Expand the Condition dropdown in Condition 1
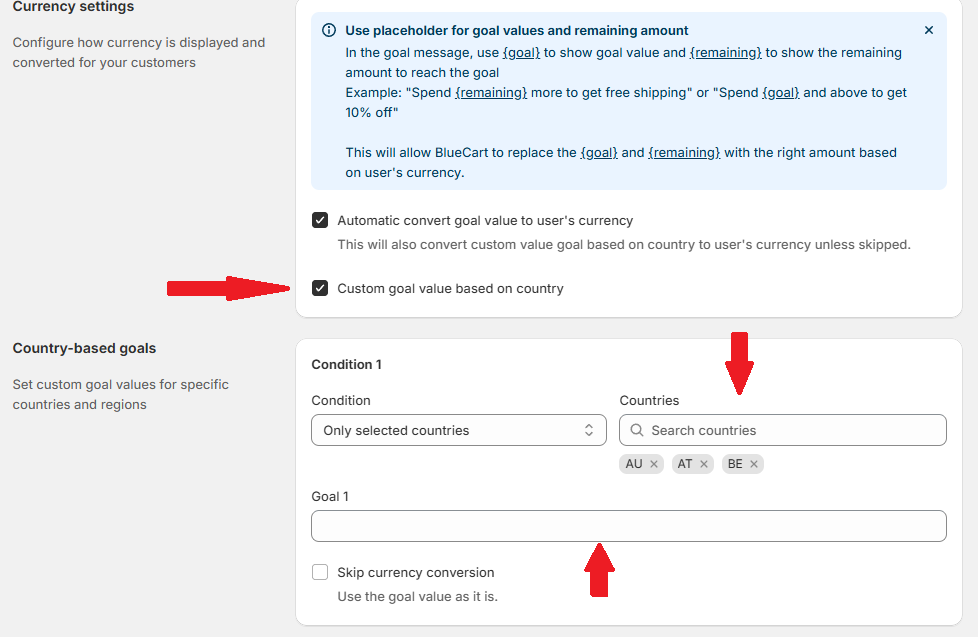The image size is (978, 637). tap(458, 429)
